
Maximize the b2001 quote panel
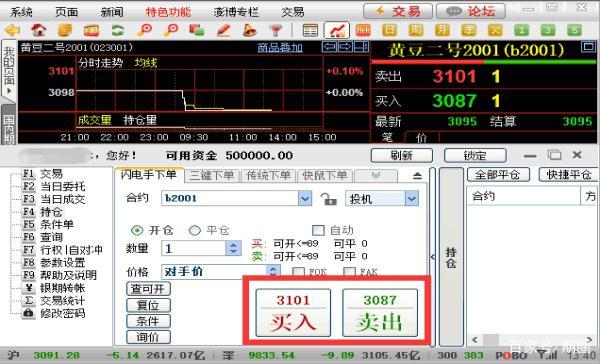point(588,47)
